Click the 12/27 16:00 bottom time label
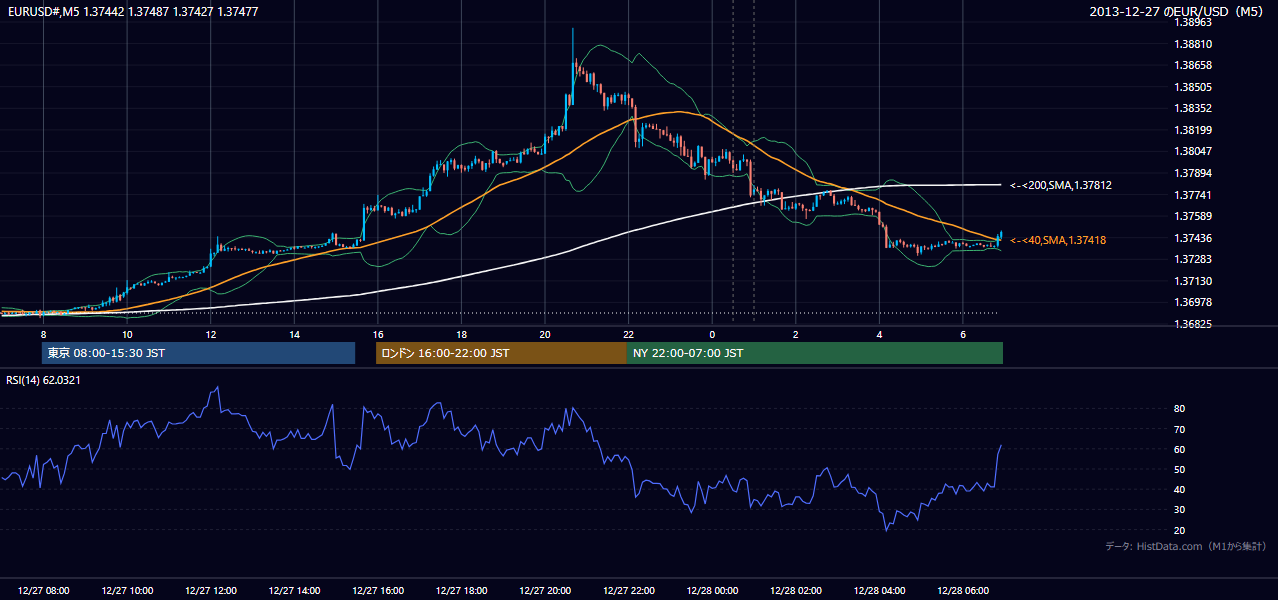 click(378, 591)
